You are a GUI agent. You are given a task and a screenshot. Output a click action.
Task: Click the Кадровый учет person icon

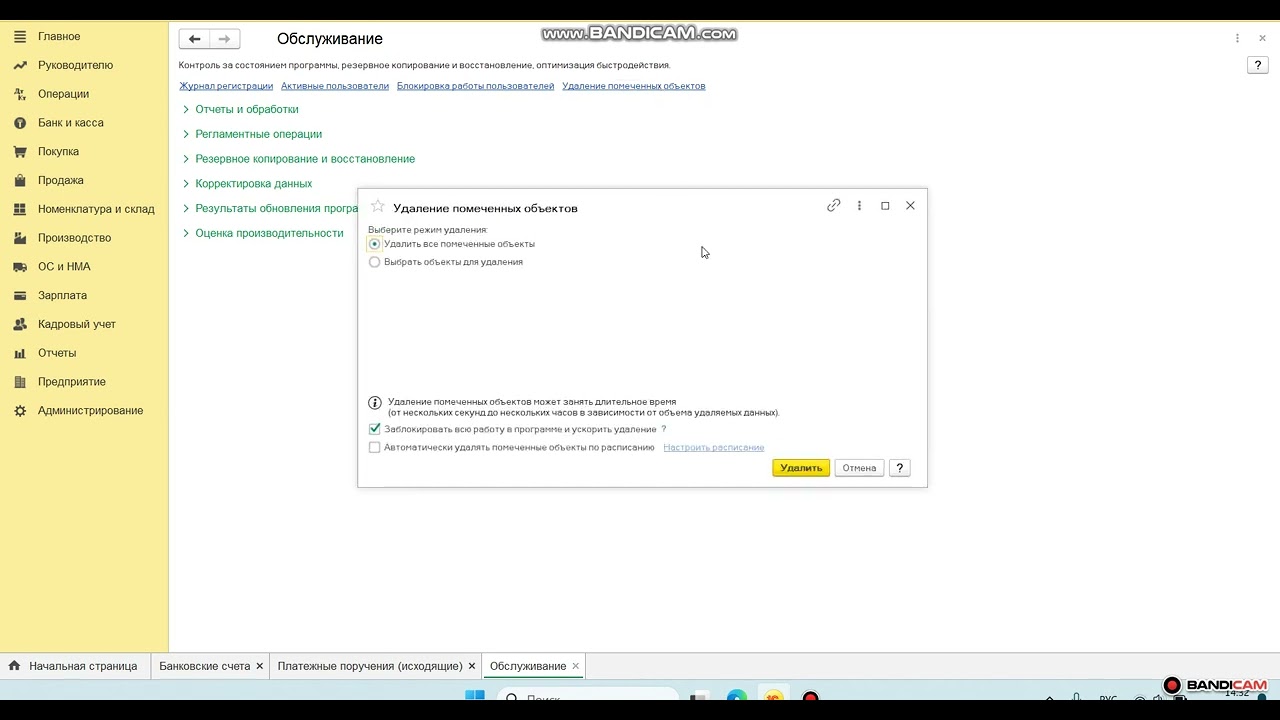click(19, 325)
